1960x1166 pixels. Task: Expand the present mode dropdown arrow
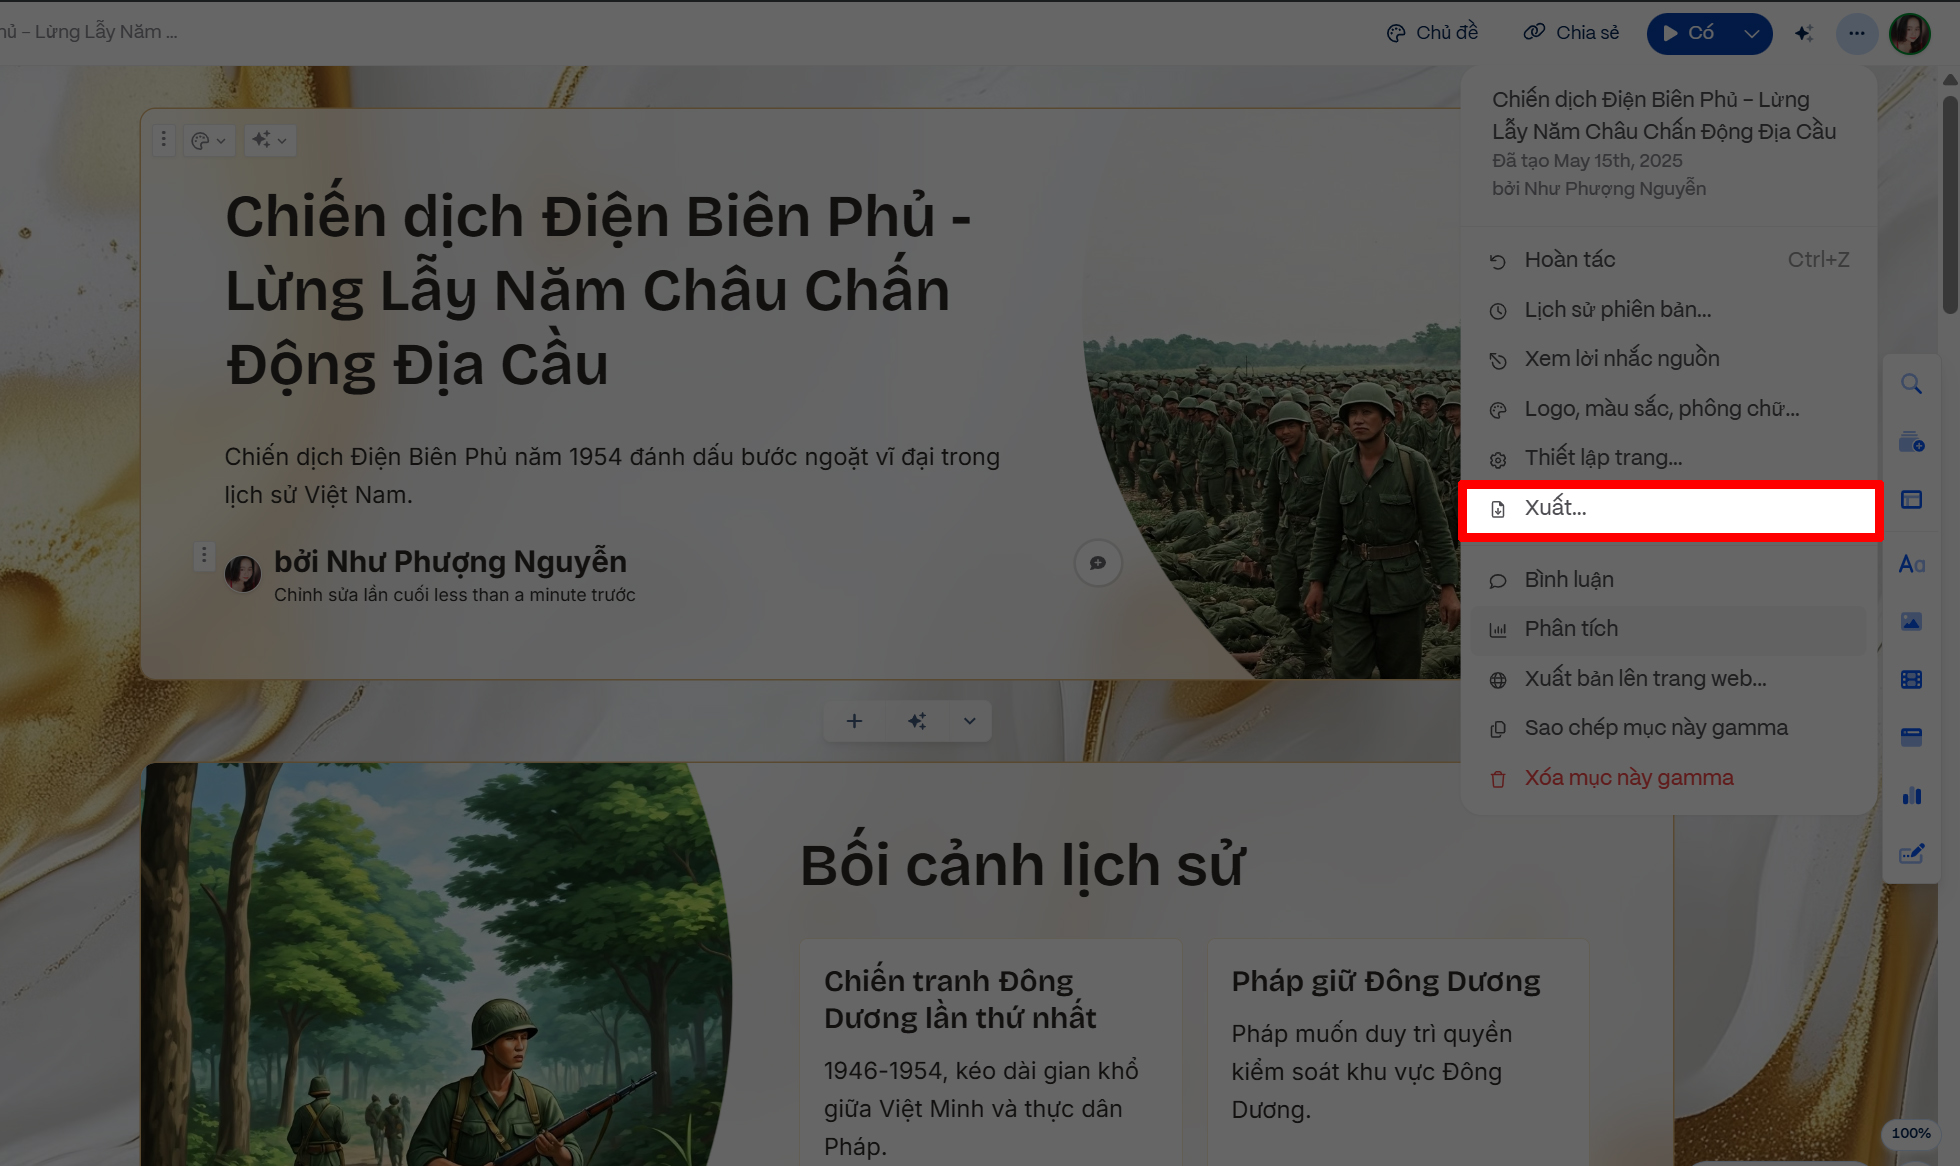click(1752, 33)
